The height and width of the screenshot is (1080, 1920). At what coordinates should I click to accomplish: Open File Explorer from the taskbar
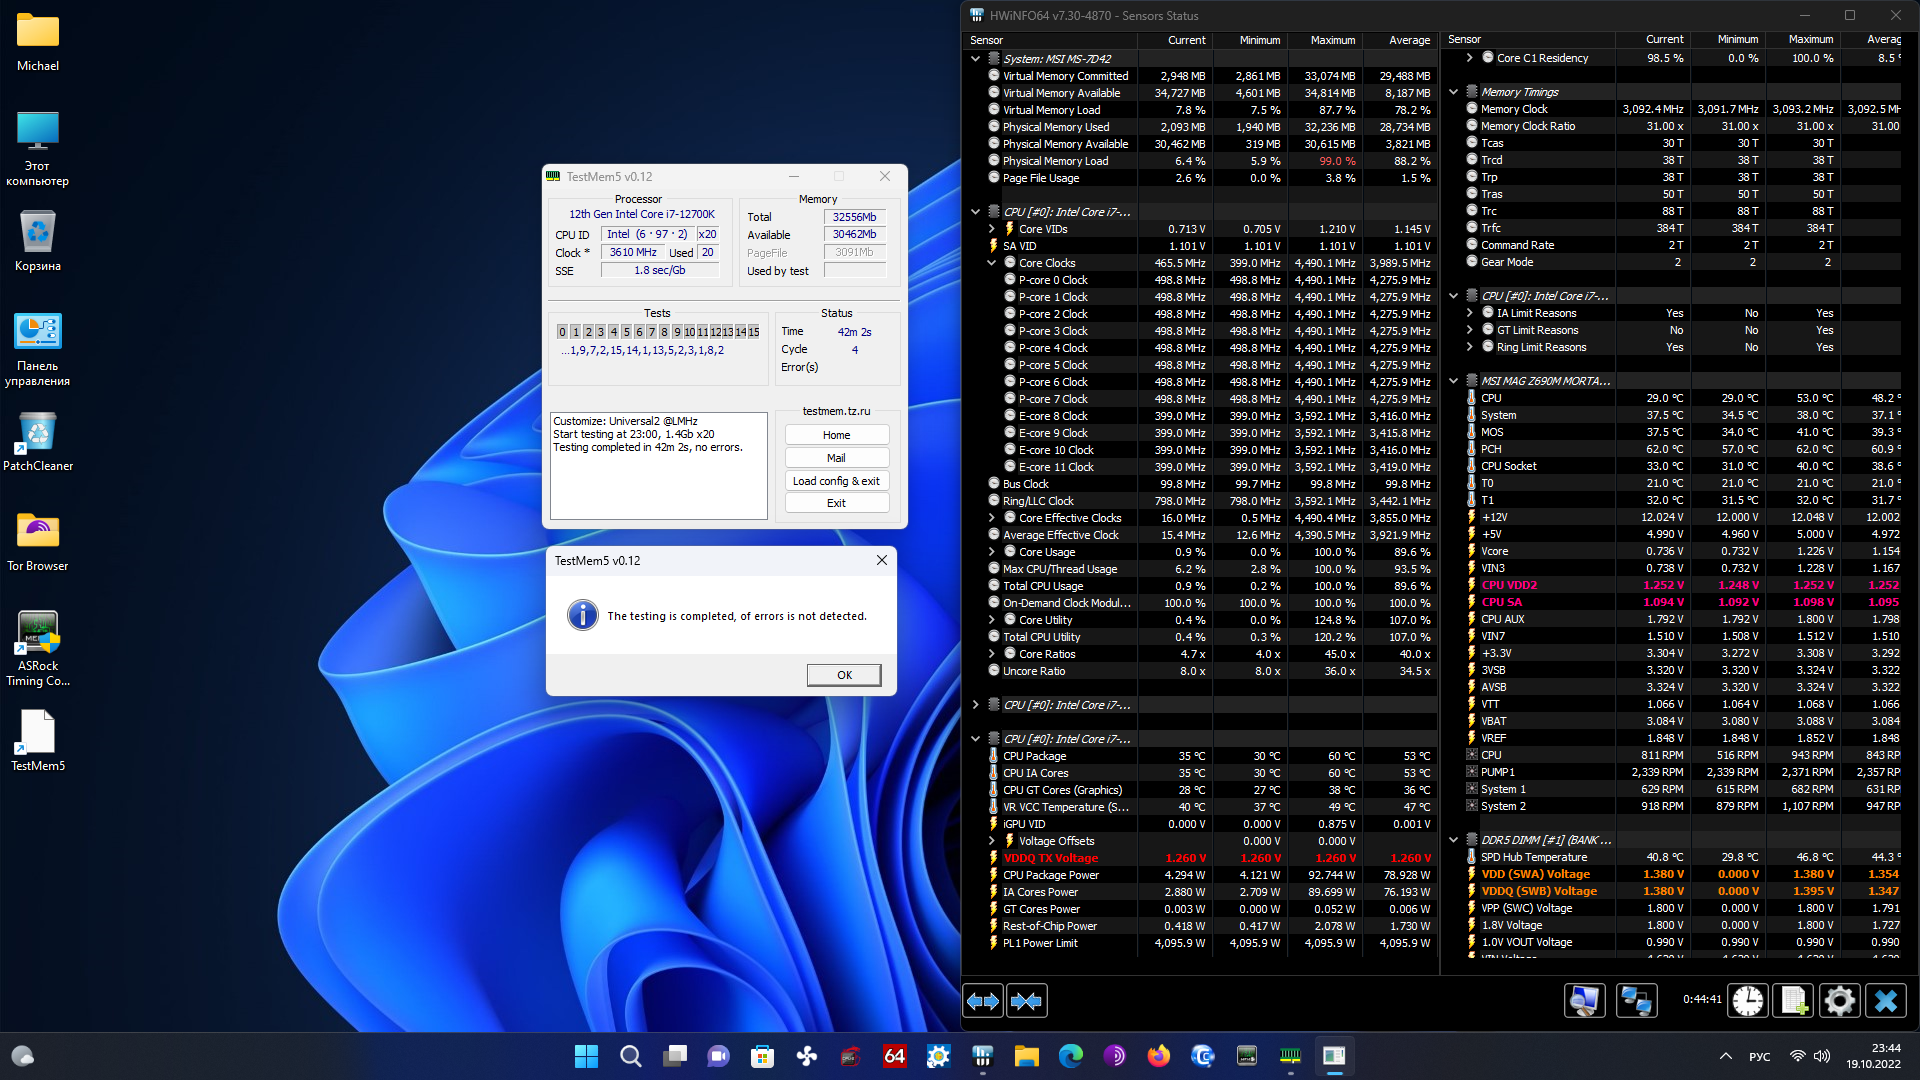pos(1026,1056)
